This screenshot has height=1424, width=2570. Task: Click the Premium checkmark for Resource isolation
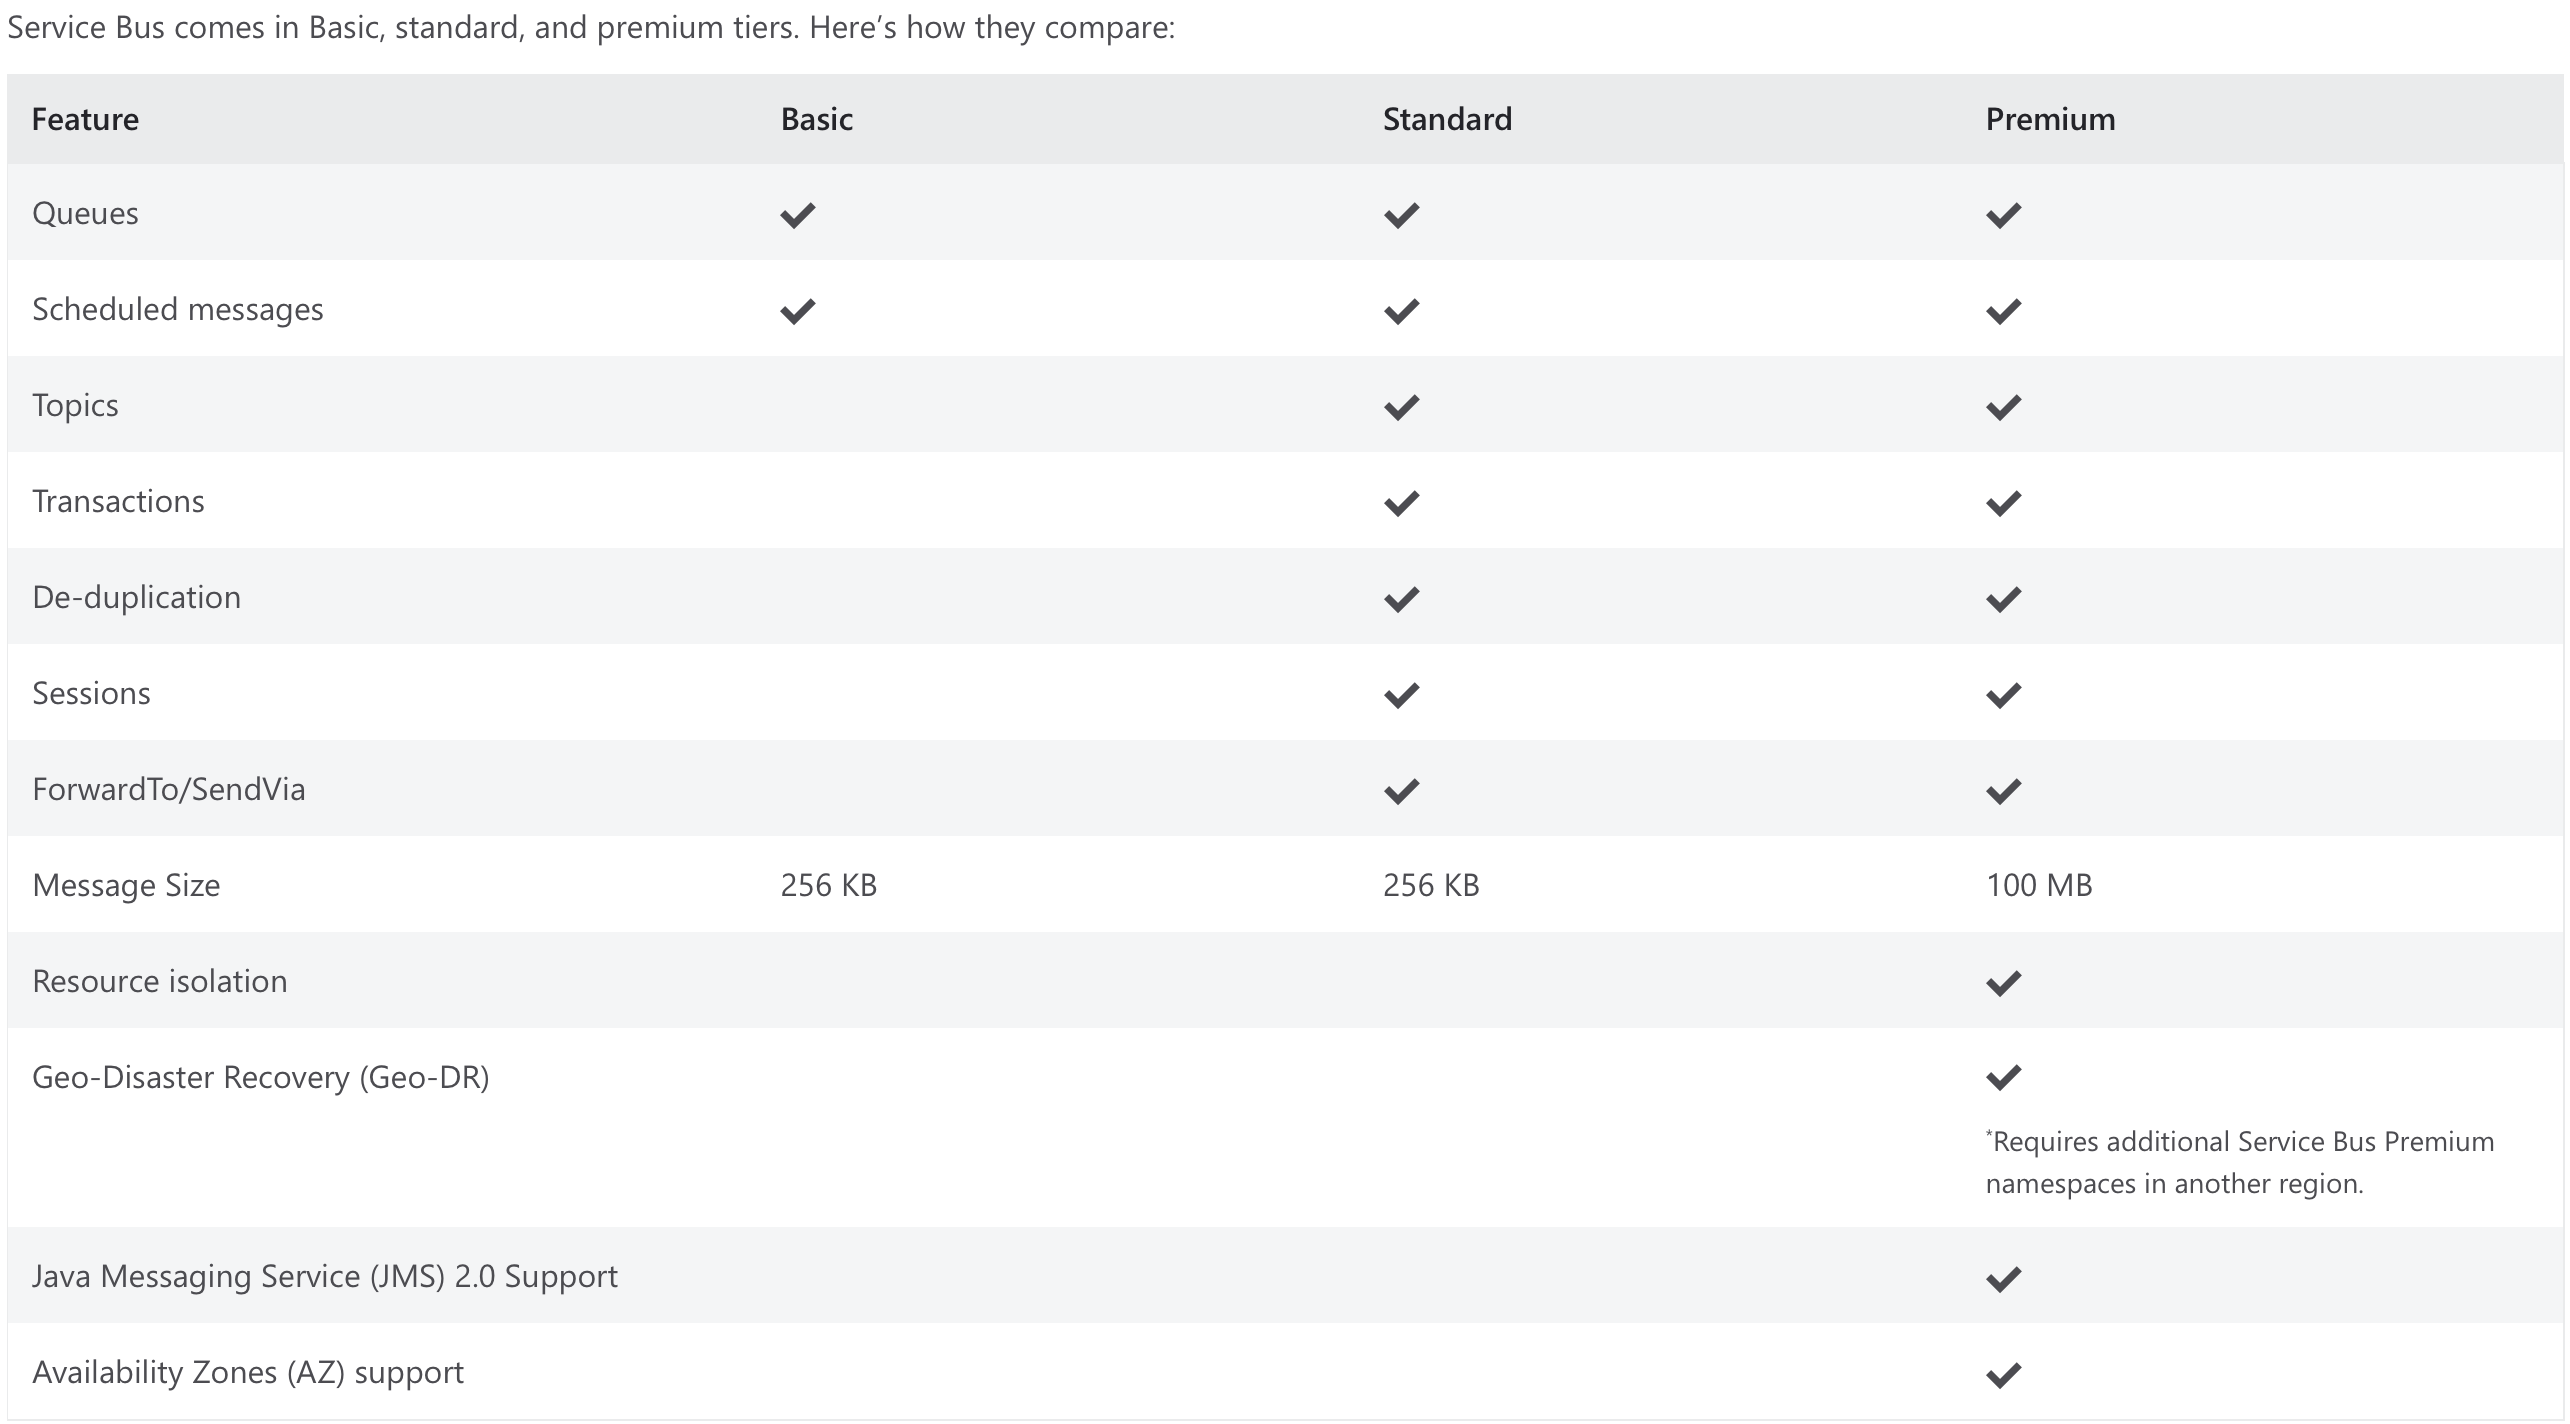[x=2003, y=983]
